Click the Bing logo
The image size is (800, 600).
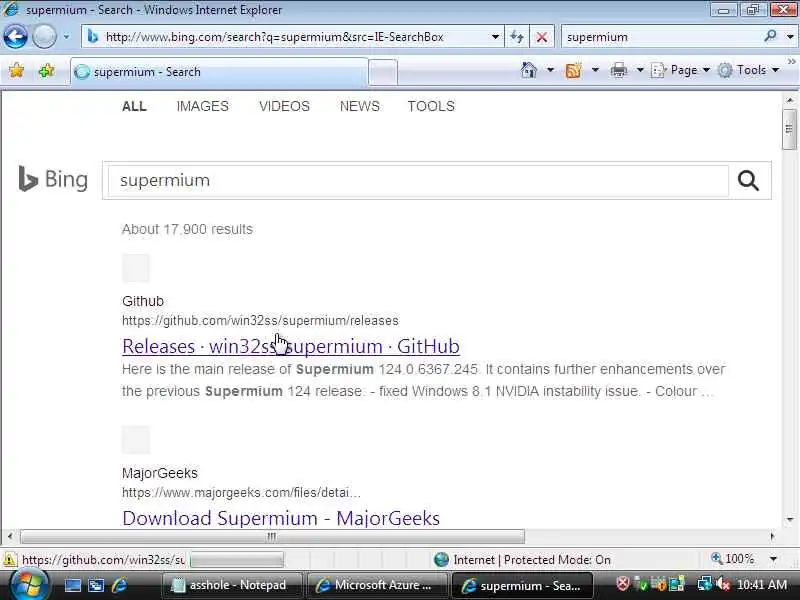pos(53,180)
